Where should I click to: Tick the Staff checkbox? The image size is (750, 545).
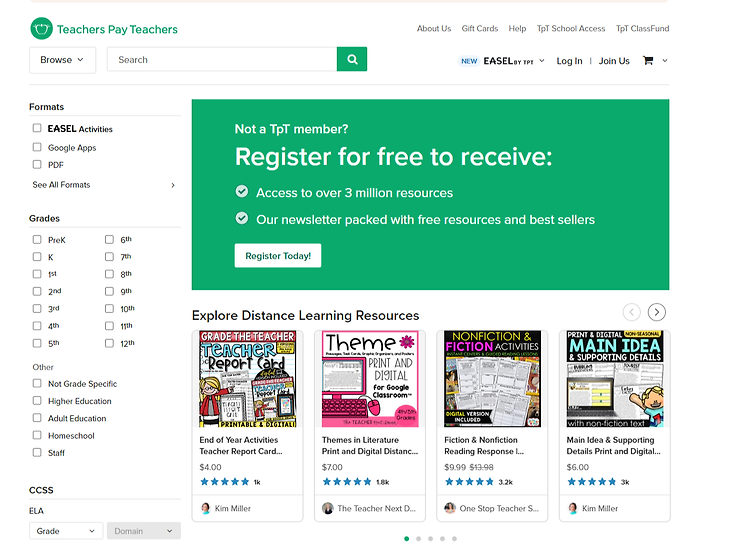37,452
